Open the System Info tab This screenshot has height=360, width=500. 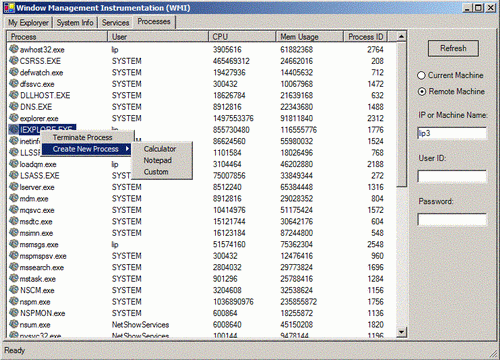coord(75,23)
